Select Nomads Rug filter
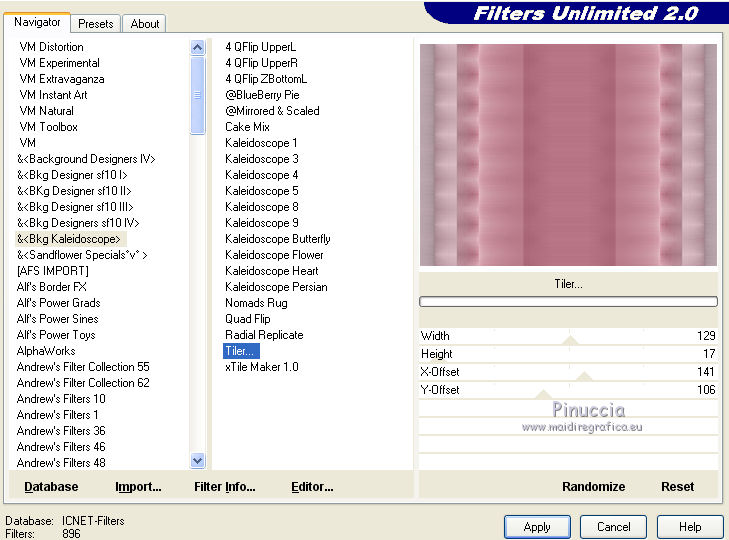The width and height of the screenshot is (729, 540). (x=256, y=303)
